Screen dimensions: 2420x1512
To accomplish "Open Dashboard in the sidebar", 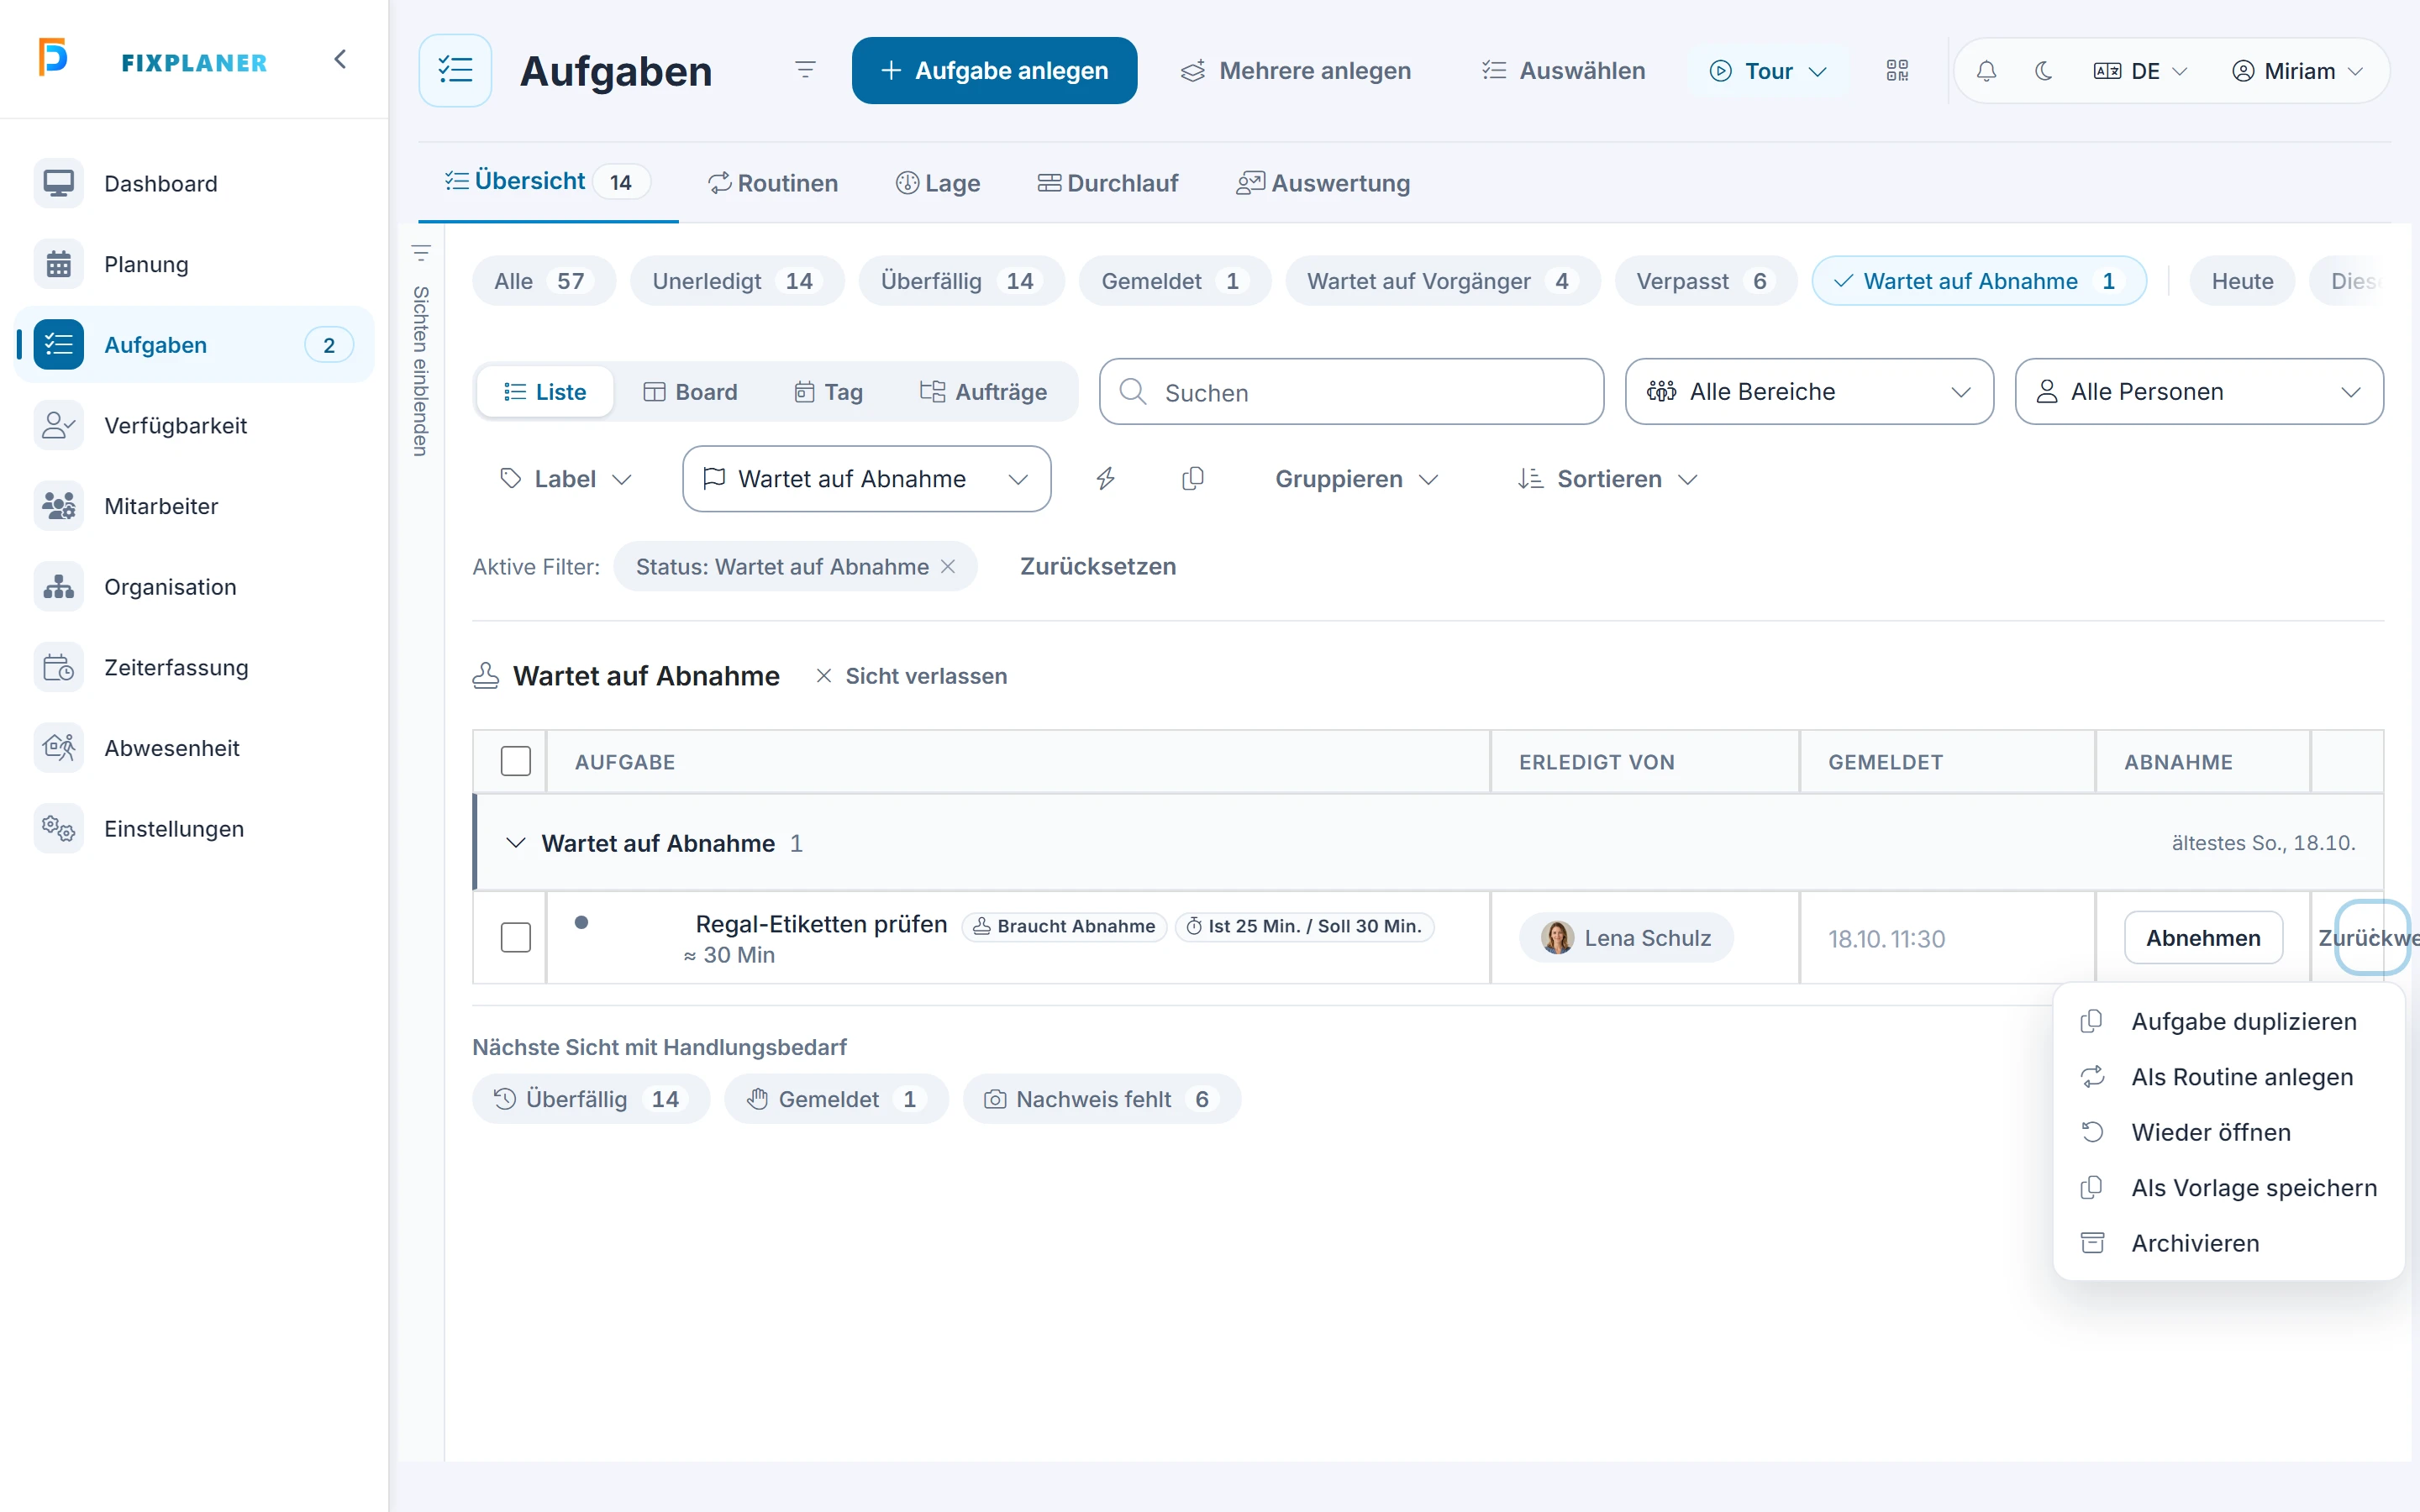I will tap(194, 183).
